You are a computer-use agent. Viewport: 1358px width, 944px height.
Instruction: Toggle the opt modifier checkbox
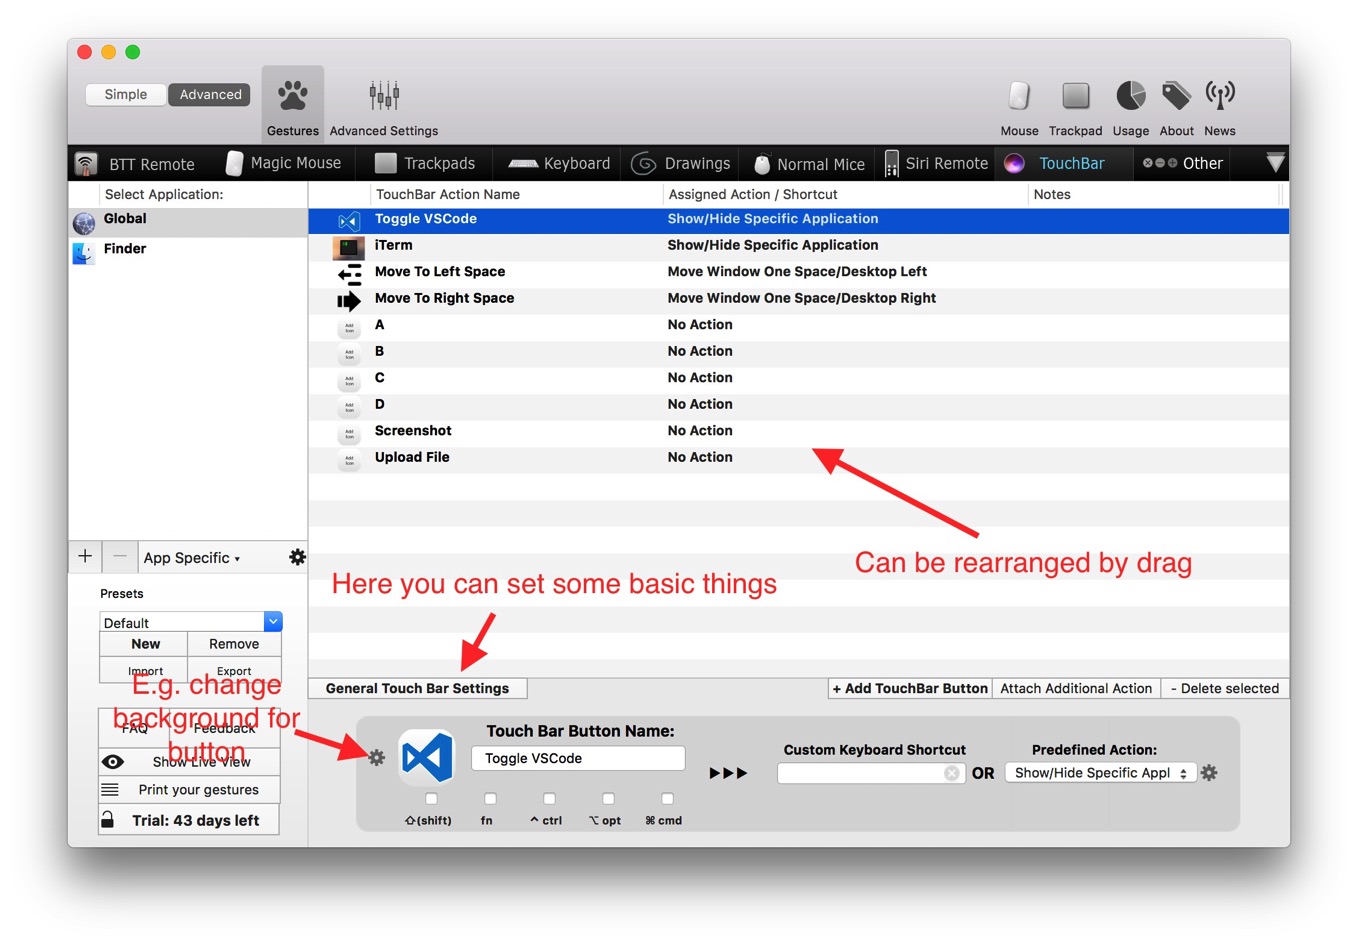[608, 799]
